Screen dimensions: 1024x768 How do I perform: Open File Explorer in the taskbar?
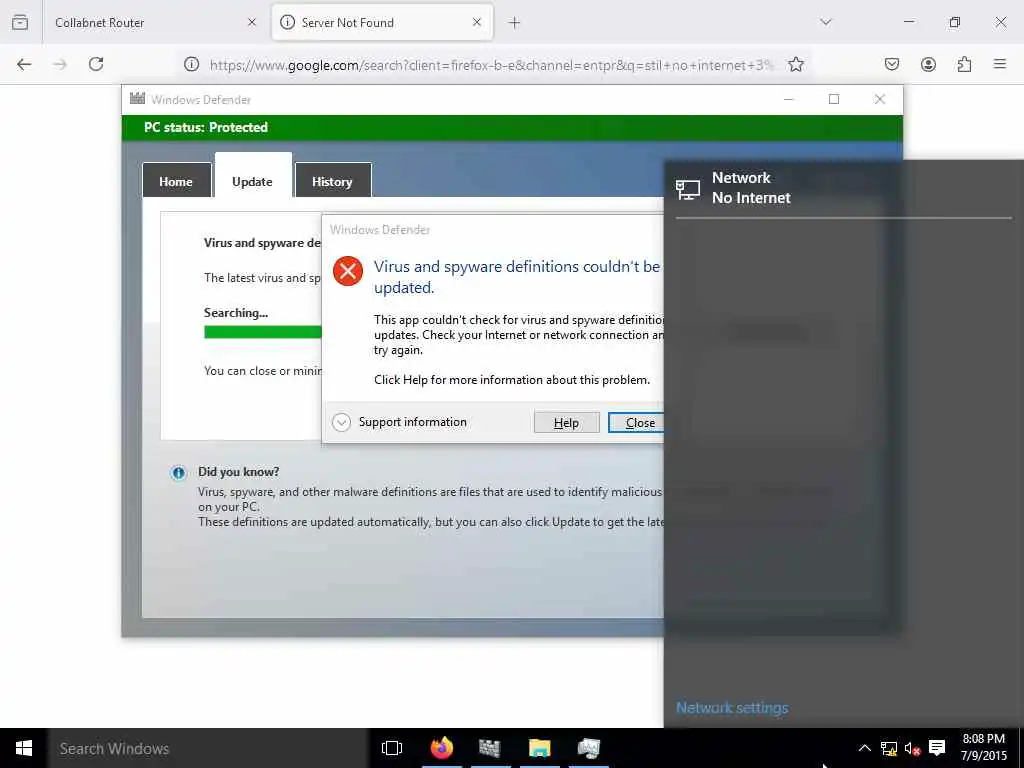(539, 748)
